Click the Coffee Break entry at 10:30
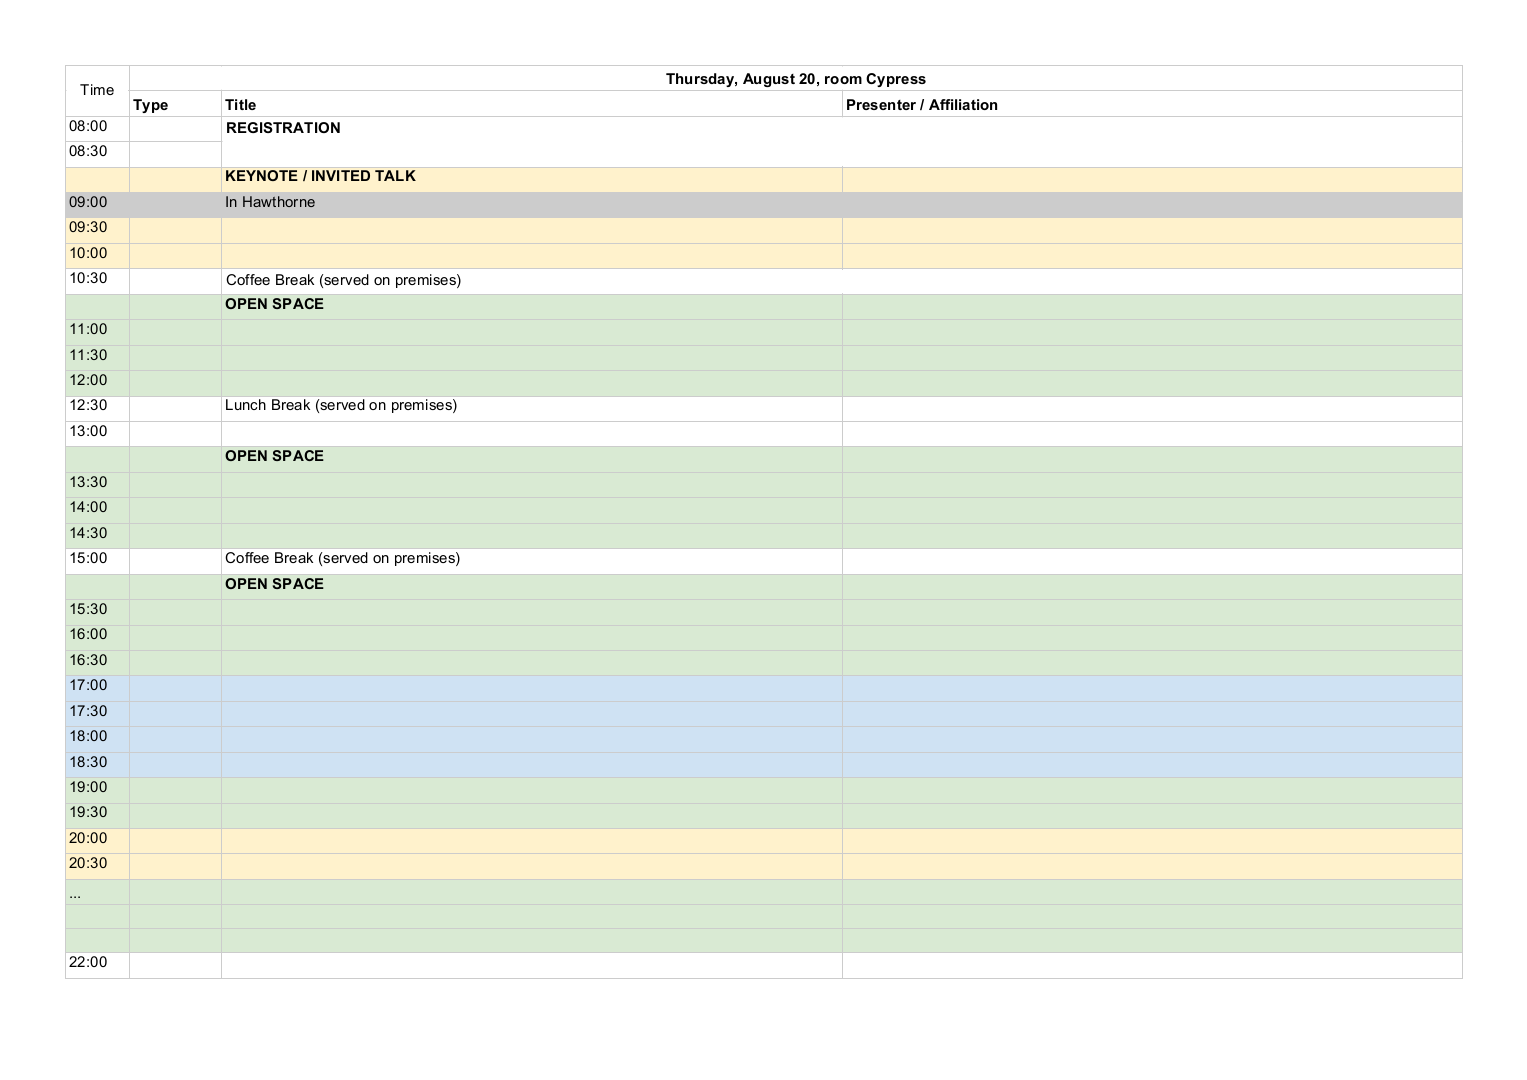The image size is (1527, 1080). (343, 280)
